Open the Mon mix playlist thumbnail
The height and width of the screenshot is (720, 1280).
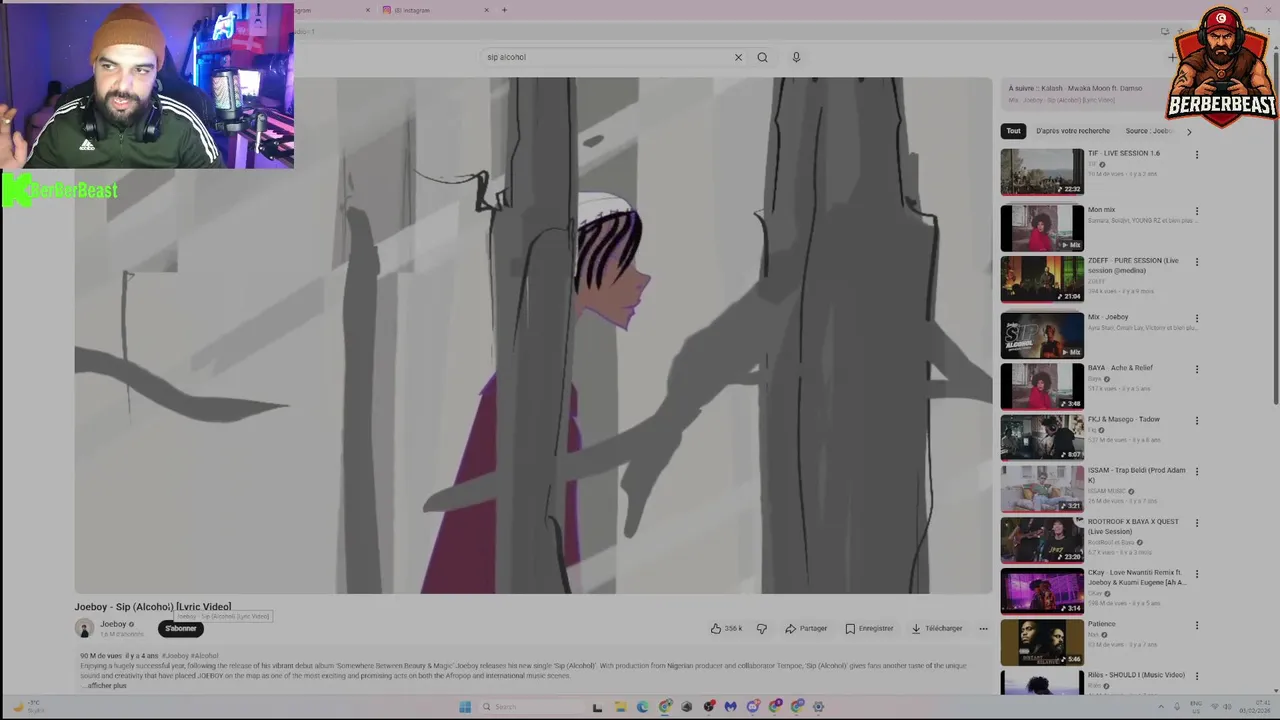click(1042, 228)
